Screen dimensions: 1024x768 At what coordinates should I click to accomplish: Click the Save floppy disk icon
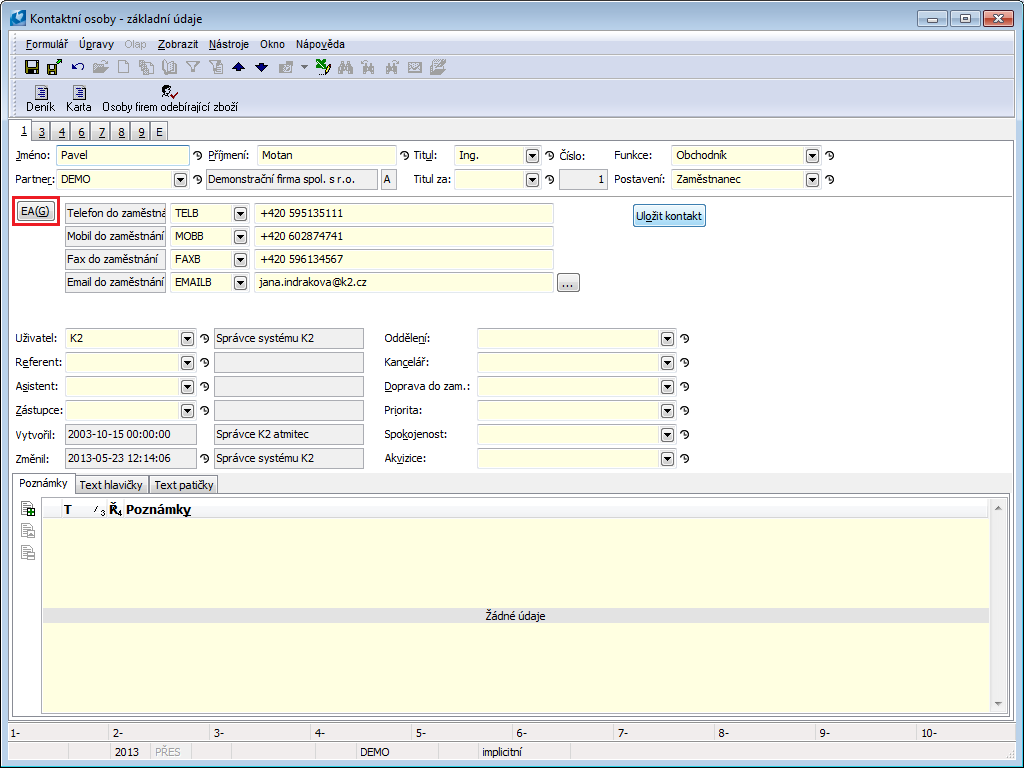[32, 67]
